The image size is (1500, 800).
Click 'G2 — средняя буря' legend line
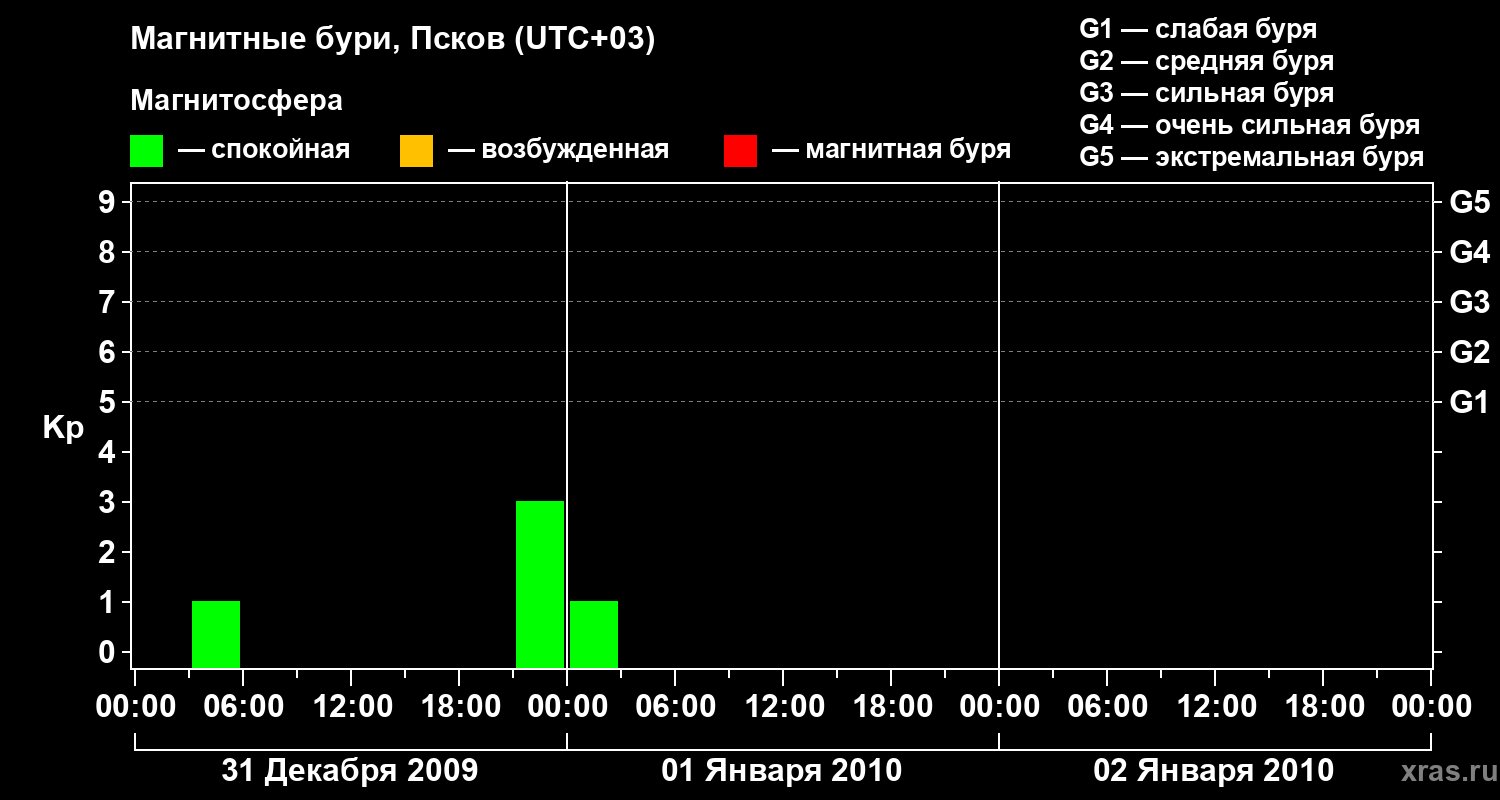click(1207, 61)
